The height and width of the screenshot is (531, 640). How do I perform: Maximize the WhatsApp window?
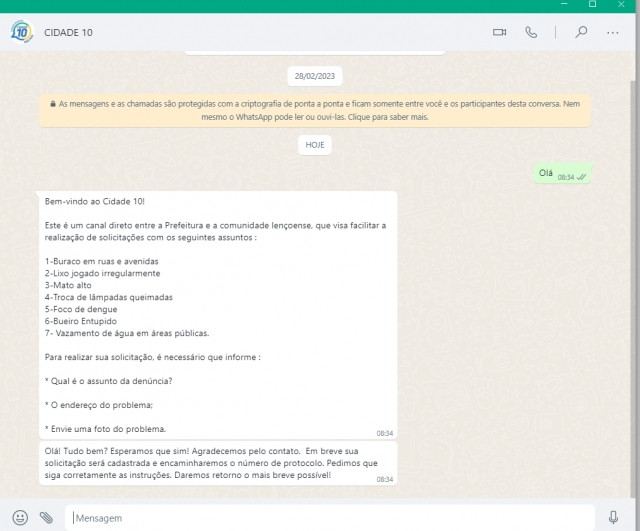593,4
